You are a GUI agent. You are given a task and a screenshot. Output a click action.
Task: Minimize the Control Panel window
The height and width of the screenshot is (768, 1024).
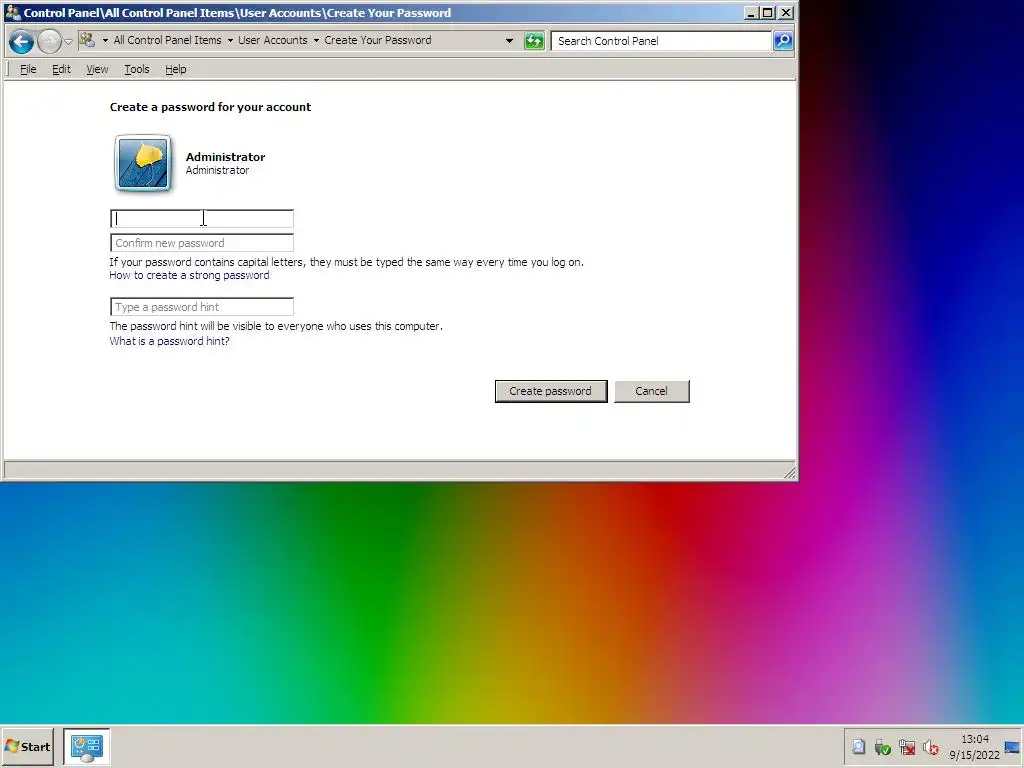point(751,12)
